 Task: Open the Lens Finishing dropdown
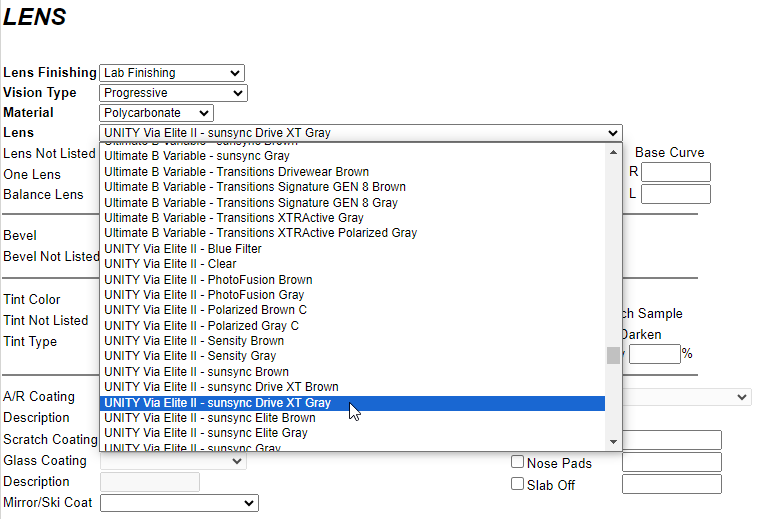point(172,73)
